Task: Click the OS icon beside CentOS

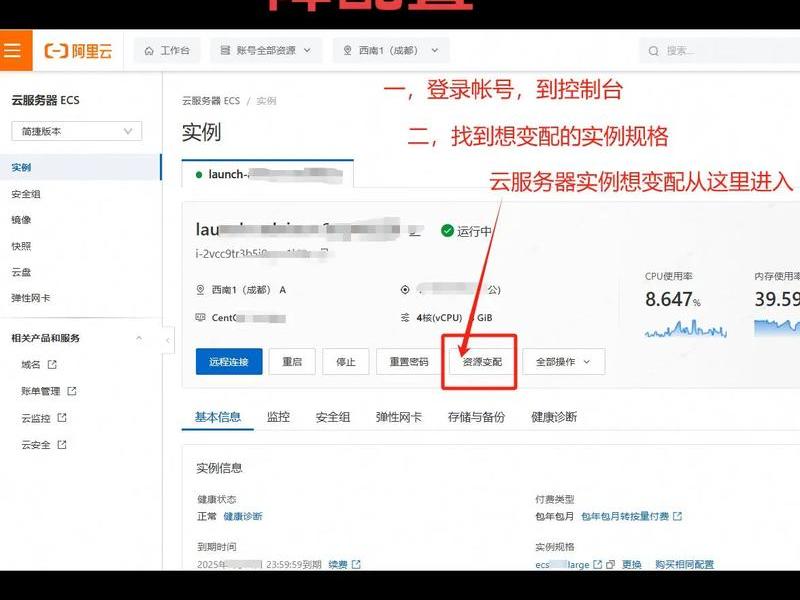Action: [201, 317]
